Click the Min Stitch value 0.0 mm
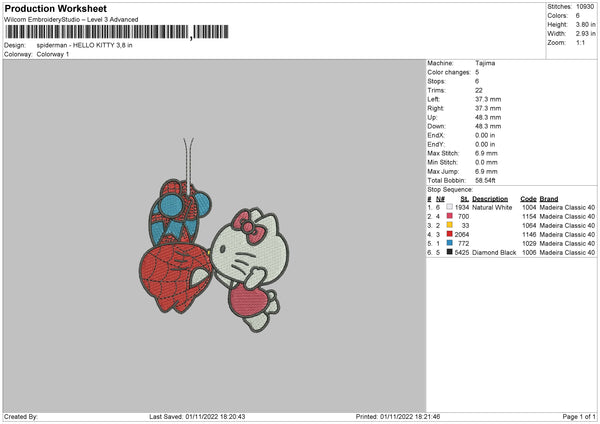 (486, 163)
